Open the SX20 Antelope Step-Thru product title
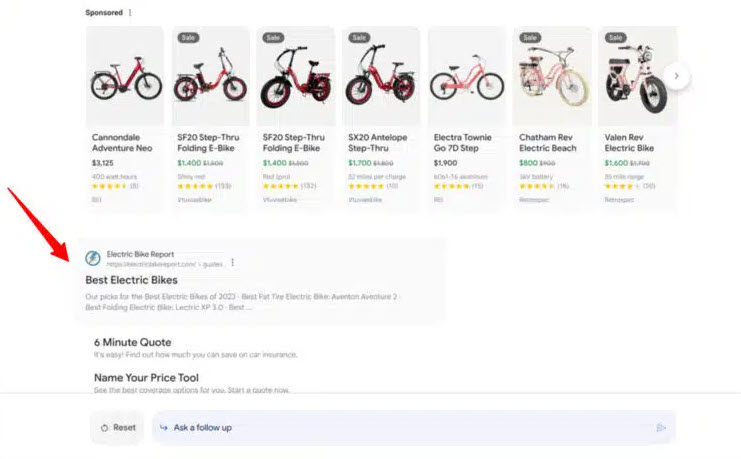 coord(377,143)
